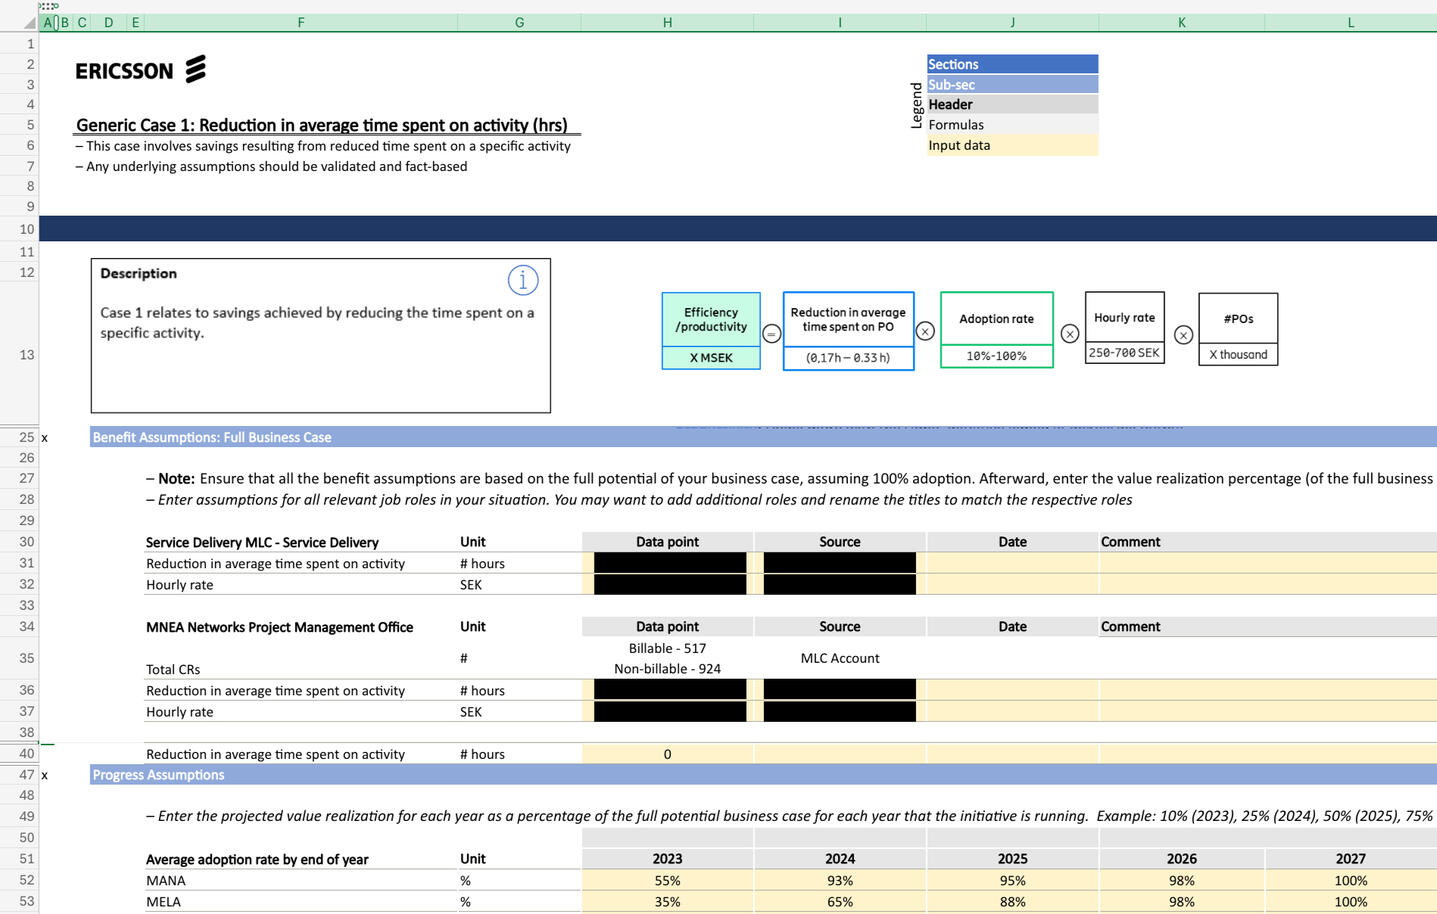The height and width of the screenshot is (914, 1437).
Task: Select the MLC Account source cell
Action: click(x=840, y=658)
